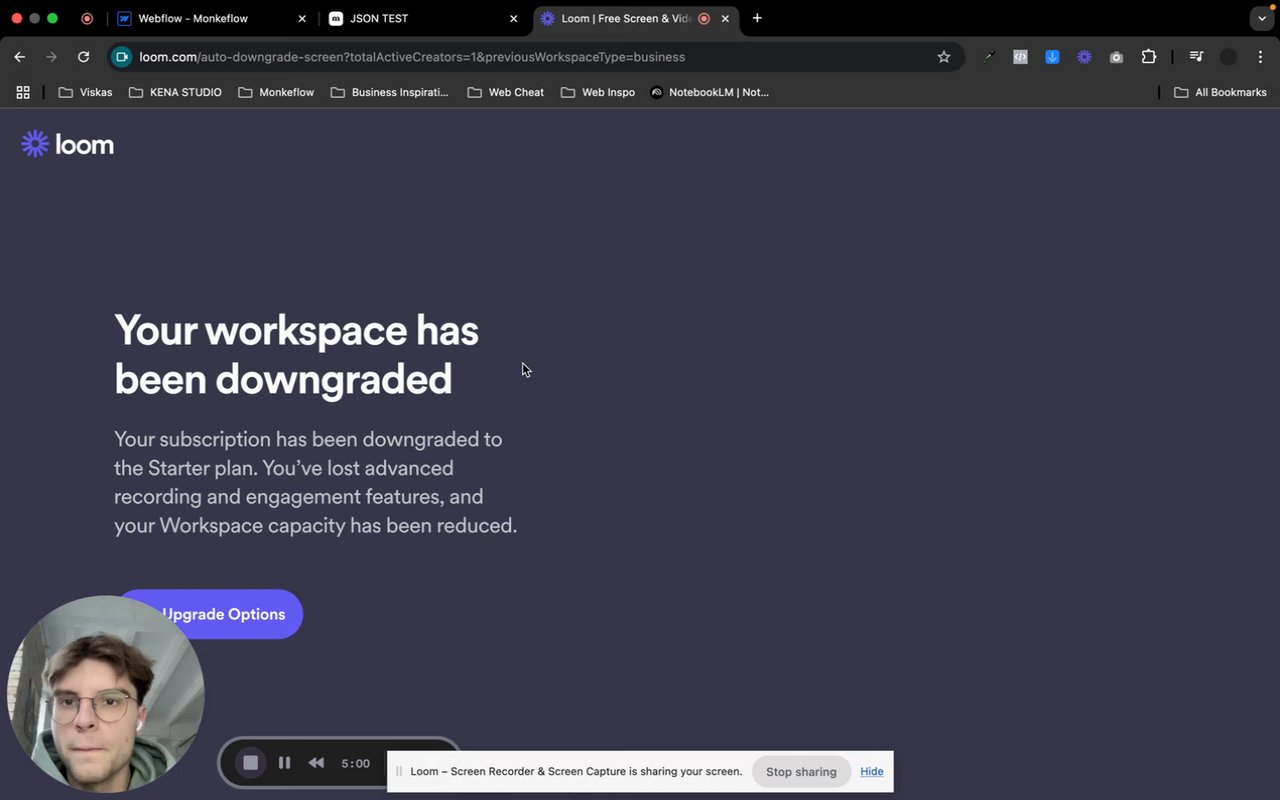Open the NotebookLM bookmark
The height and width of the screenshot is (800, 1280).
click(x=709, y=92)
